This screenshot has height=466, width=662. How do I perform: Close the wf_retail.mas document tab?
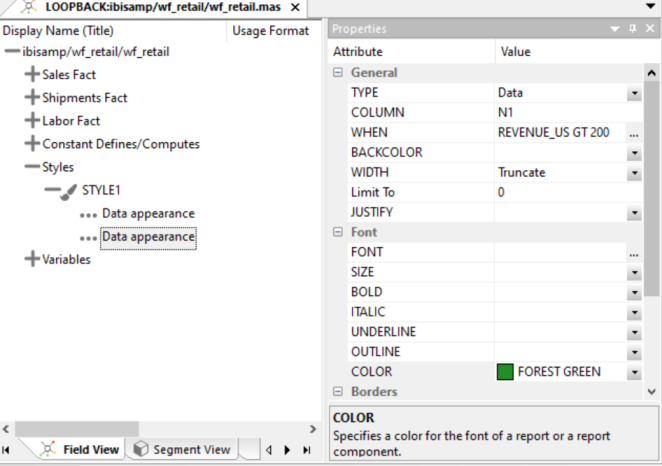[295, 7]
